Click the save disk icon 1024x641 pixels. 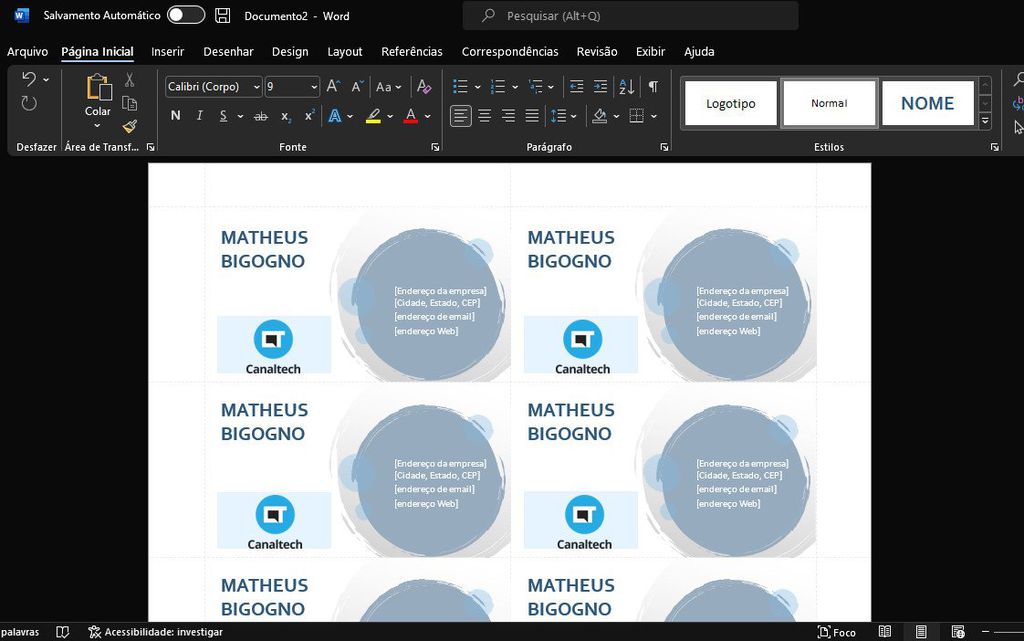click(x=223, y=16)
